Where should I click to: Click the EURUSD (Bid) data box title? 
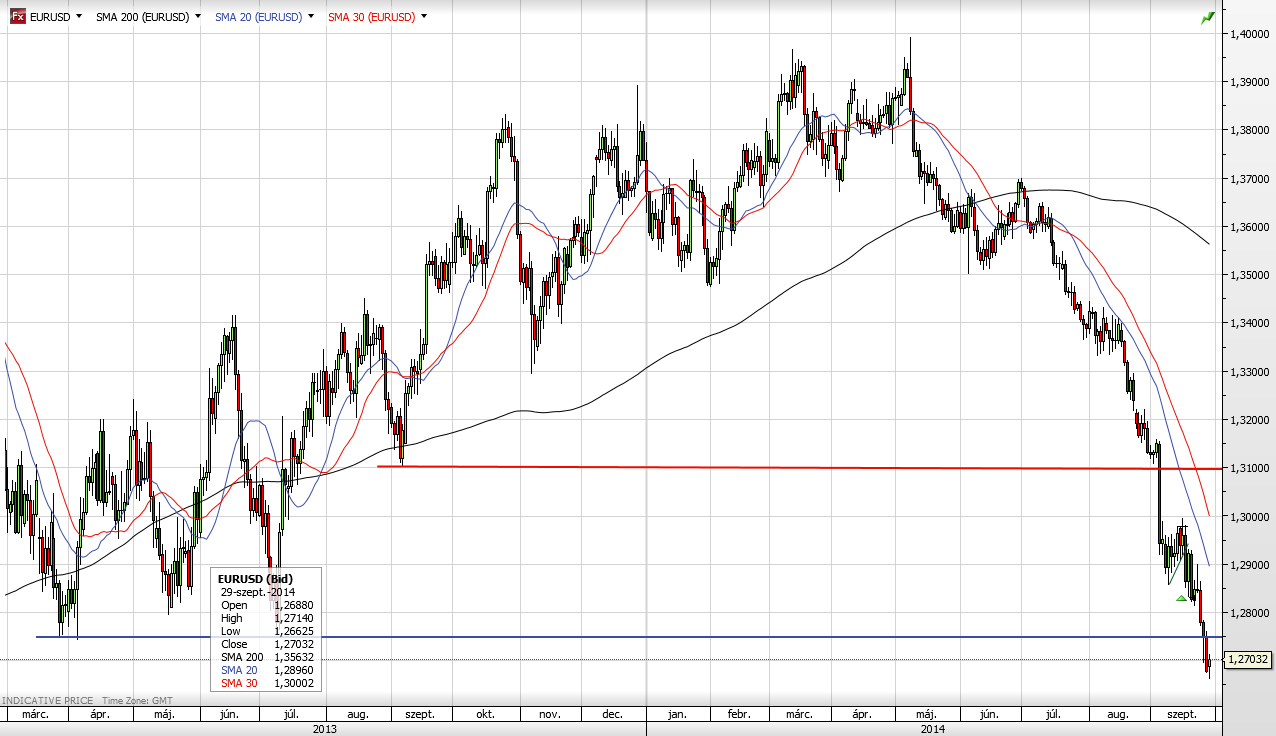pyautogui.click(x=255, y=579)
